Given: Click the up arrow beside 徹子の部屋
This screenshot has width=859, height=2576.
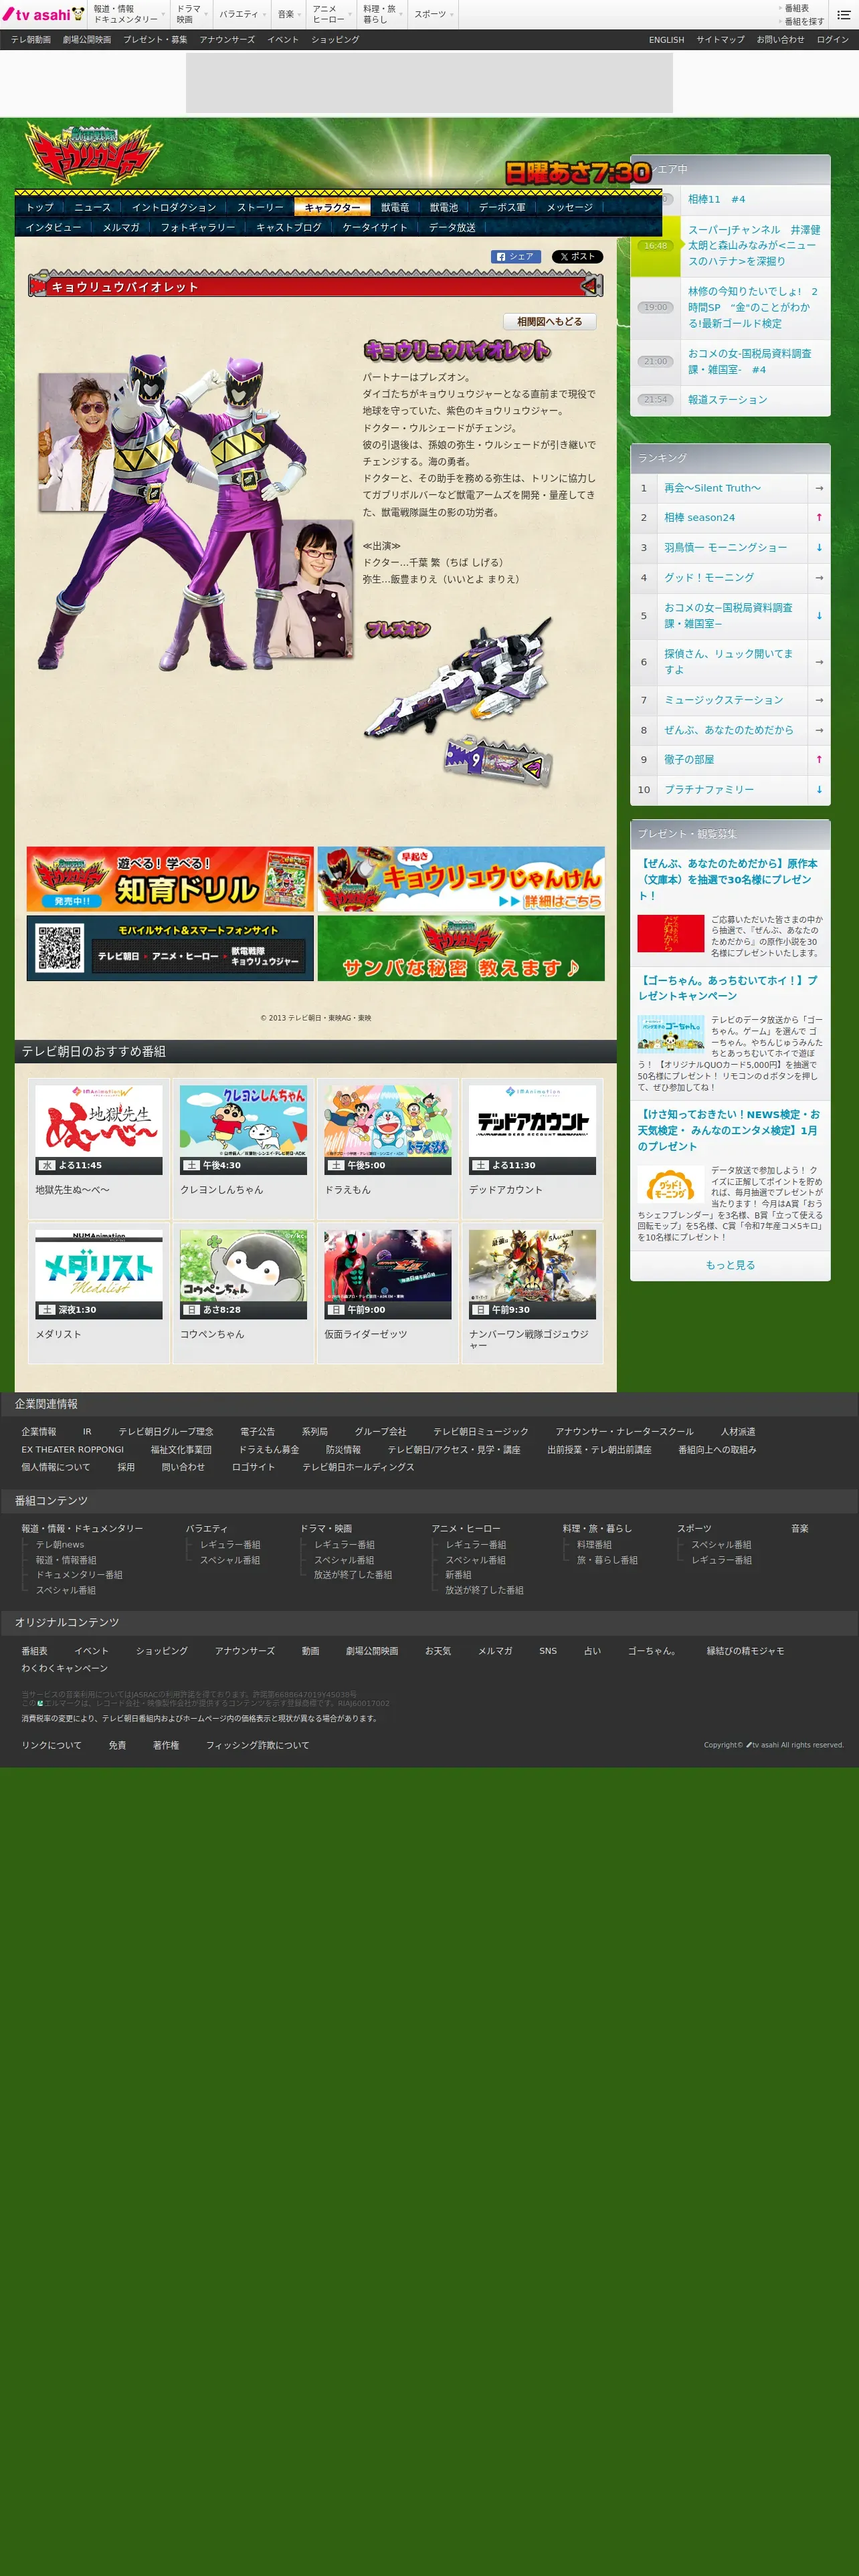Looking at the screenshot, I should tap(819, 760).
